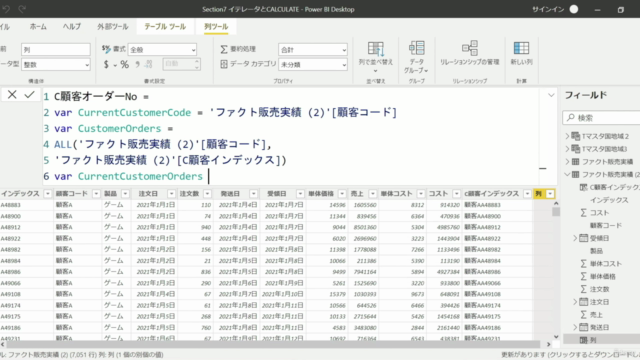This screenshot has width=640, height=360.
Task: Open the ホーム ribbon tab
Action: pos(38,27)
